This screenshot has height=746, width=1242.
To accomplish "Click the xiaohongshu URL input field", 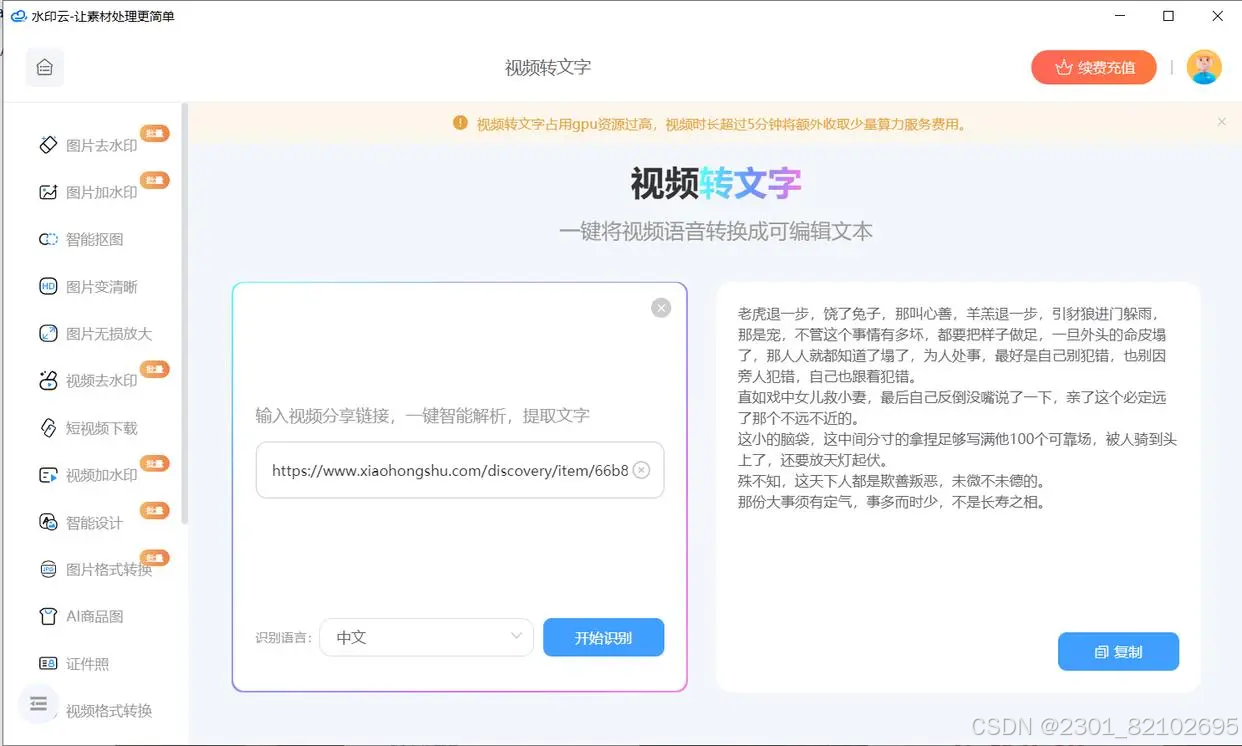I will pyautogui.click(x=460, y=470).
